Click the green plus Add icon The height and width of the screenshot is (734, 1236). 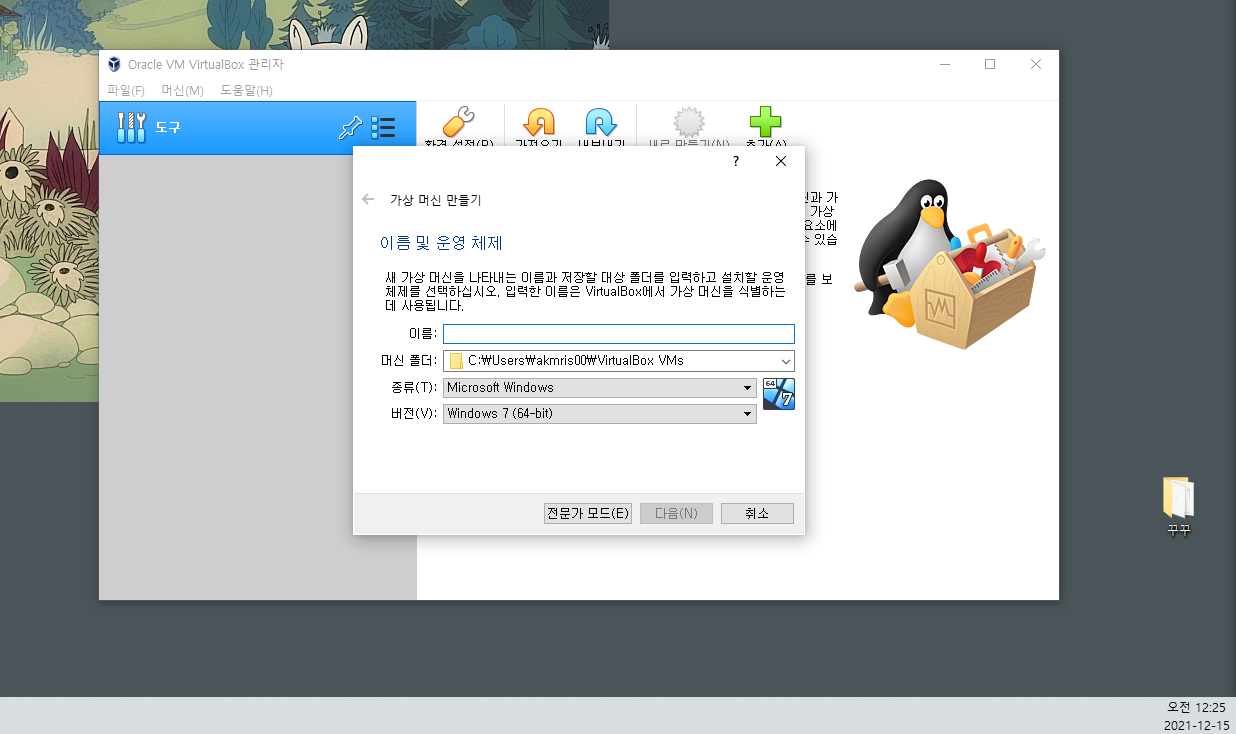click(x=765, y=122)
